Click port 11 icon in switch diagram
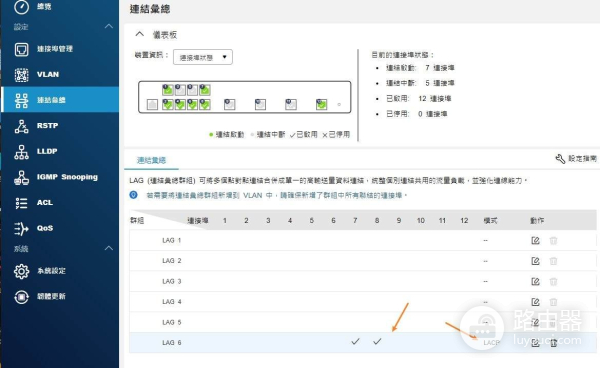The height and width of the screenshot is (368, 600). (x=291, y=104)
